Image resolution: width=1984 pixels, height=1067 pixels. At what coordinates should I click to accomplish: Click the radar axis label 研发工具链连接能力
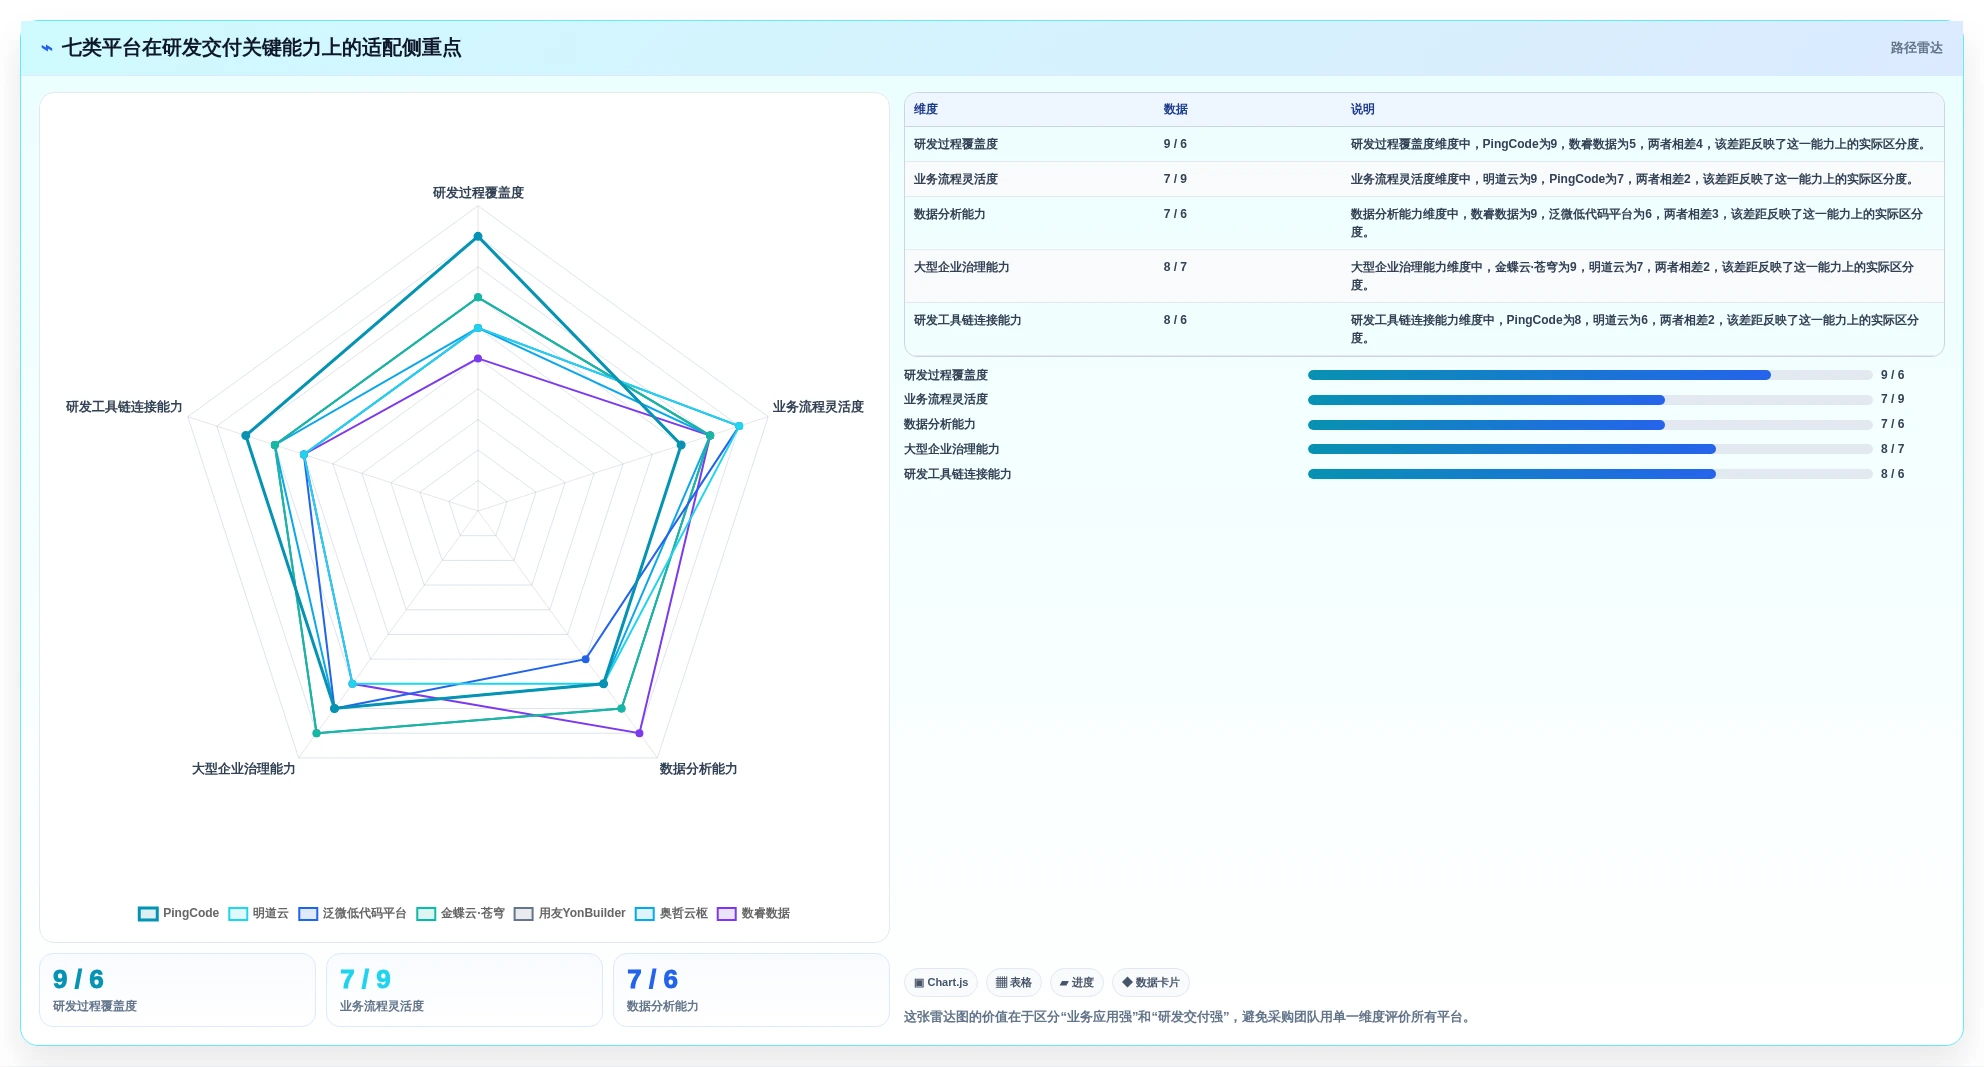pyautogui.click(x=124, y=407)
